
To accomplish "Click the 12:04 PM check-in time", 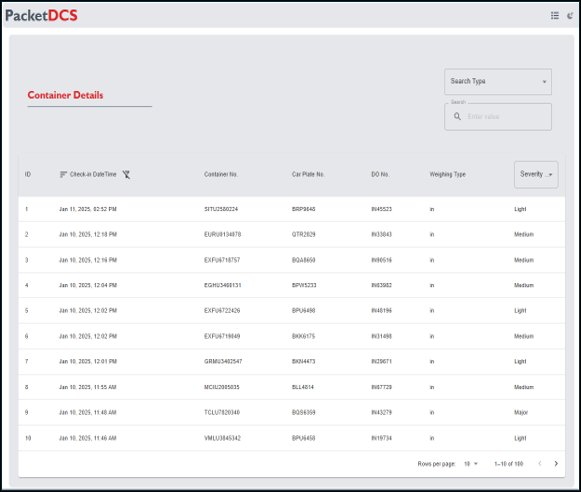I will [88, 285].
